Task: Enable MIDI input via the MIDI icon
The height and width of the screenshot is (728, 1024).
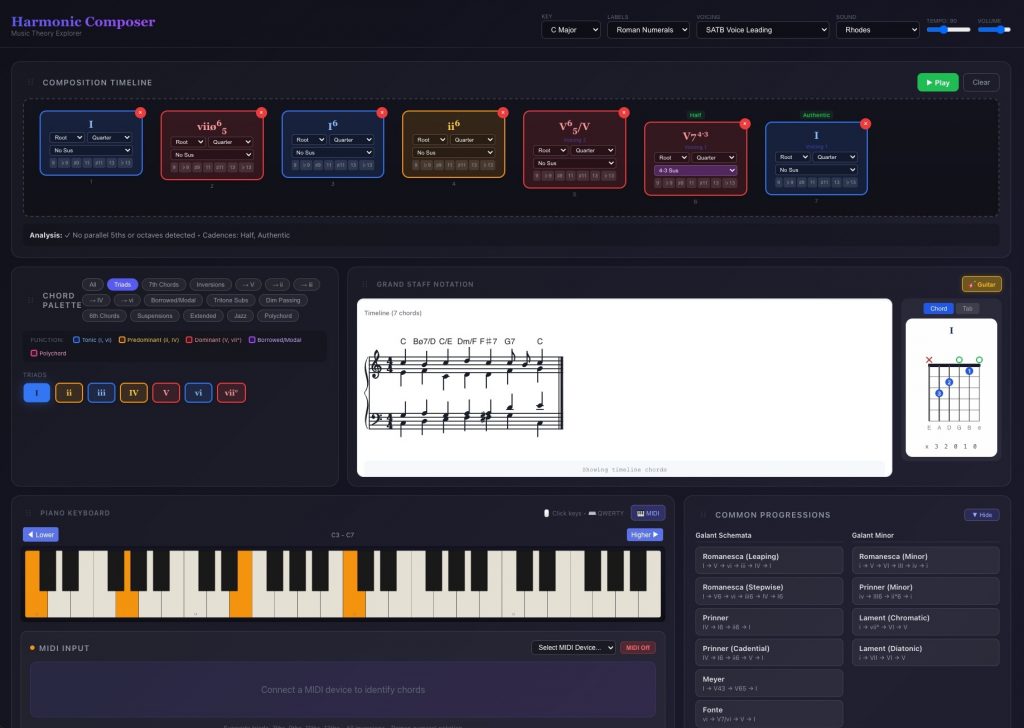Action: pyautogui.click(x=648, y=513)
